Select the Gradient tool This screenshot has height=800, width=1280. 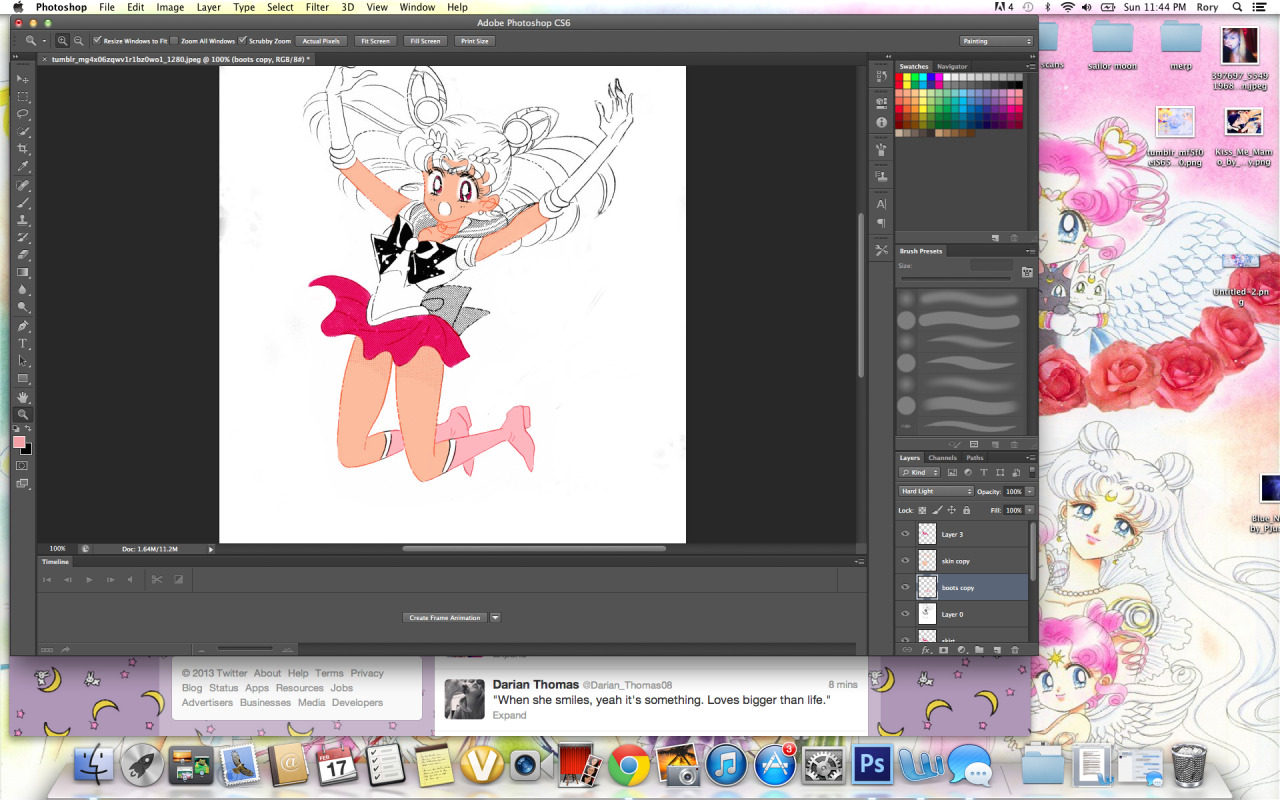(x=23, y=272)
